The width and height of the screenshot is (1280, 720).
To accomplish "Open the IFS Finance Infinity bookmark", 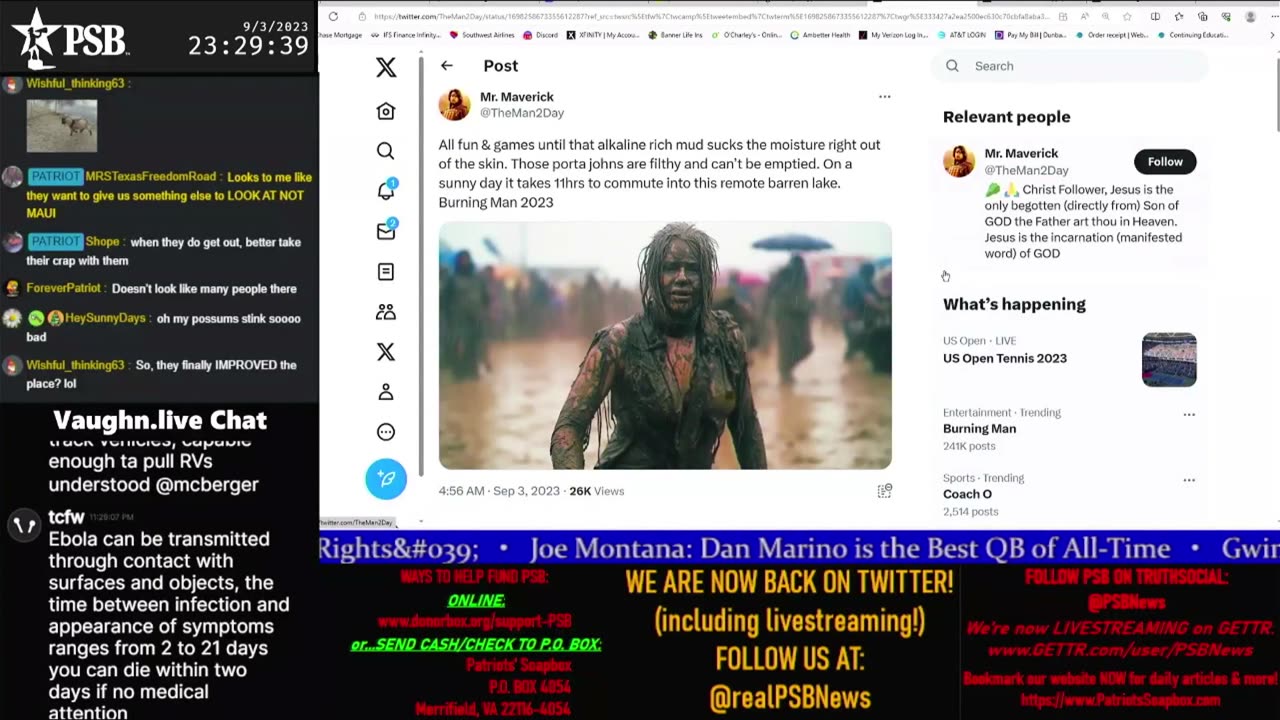I will tap(407, 35).
